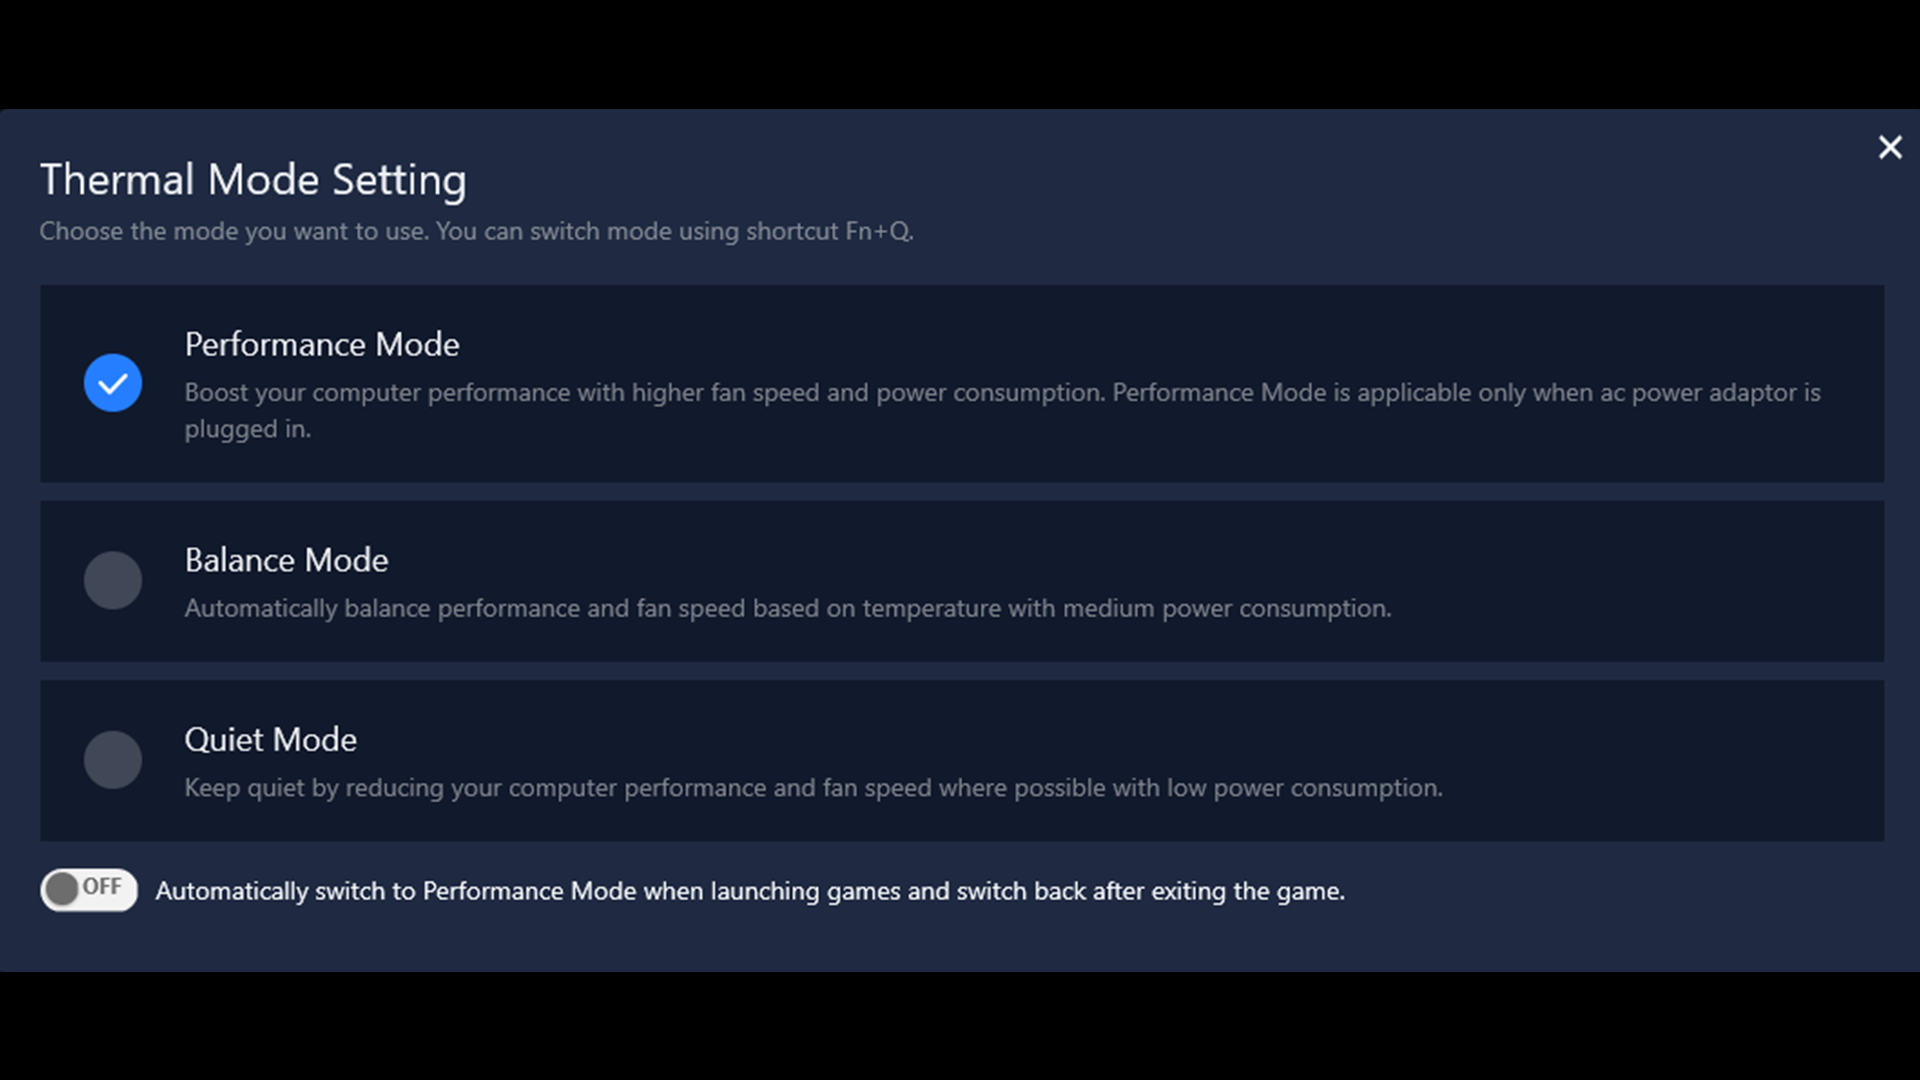This screenshot has width=1920, height=1080.
Task: Select the Balance Mode radio button
Action: [113, 580]
